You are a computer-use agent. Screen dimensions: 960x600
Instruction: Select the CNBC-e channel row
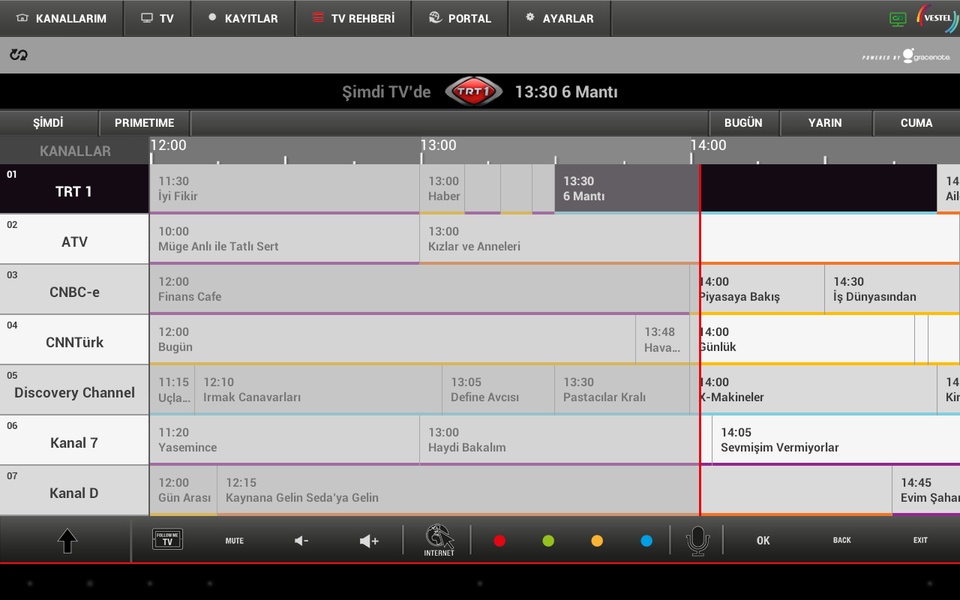[74, 289]
